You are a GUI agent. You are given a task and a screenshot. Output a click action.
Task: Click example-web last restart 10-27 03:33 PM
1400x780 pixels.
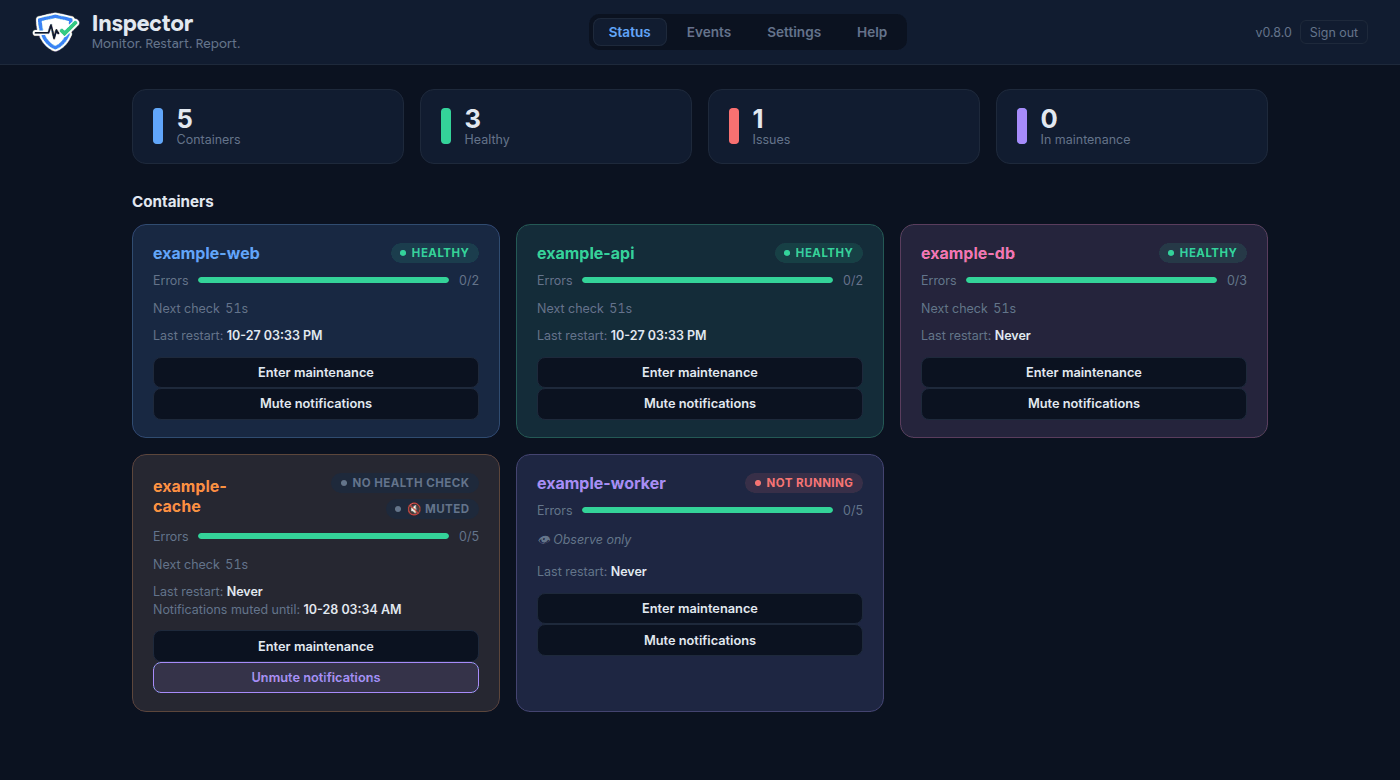[275, 335]
